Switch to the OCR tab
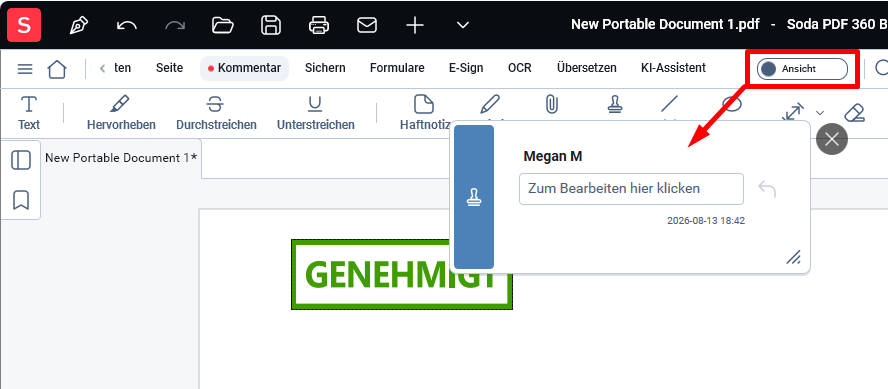Viewport: 888px width, 389px height. tap(520, 68)
